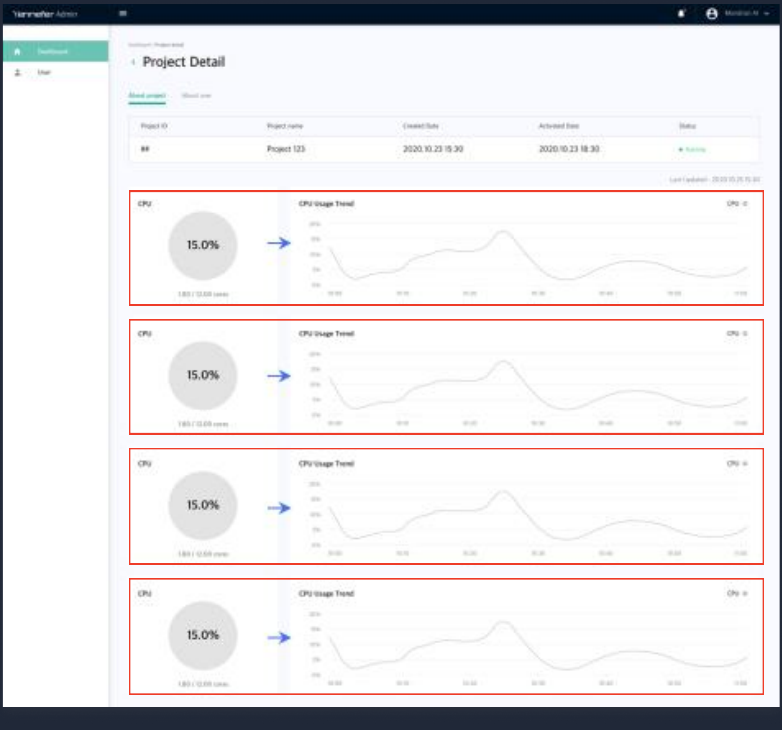Click the 15.0% gauge in the first CPU panel
Screen dimensions: 782x730
click(202, 245)
